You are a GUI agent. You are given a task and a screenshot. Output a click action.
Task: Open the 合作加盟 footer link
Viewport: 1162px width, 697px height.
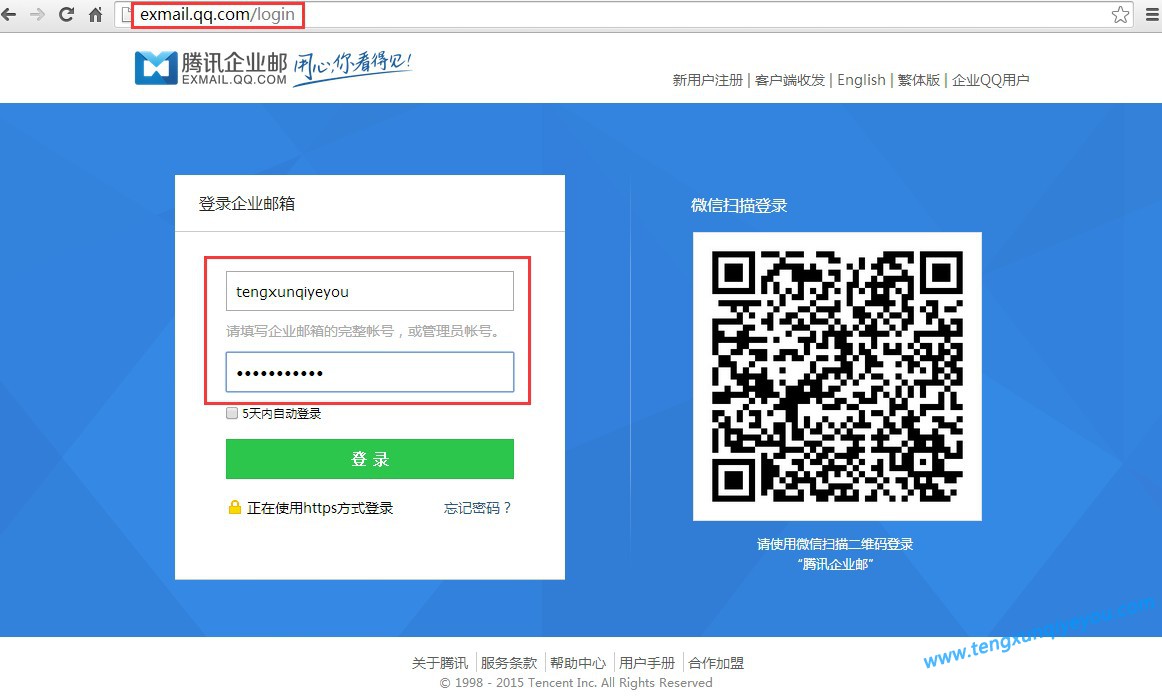[x=716, y=663]
